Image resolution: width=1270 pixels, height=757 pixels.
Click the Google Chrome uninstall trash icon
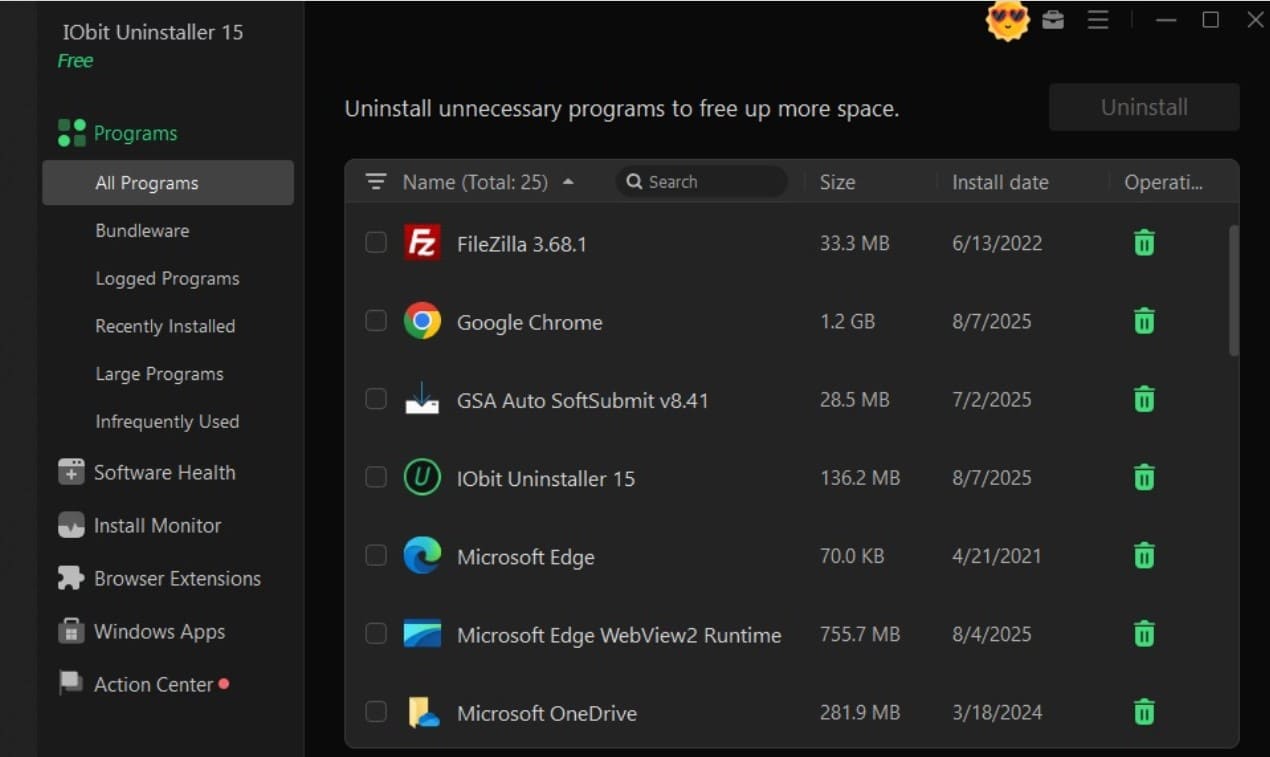coord(1144,321)
